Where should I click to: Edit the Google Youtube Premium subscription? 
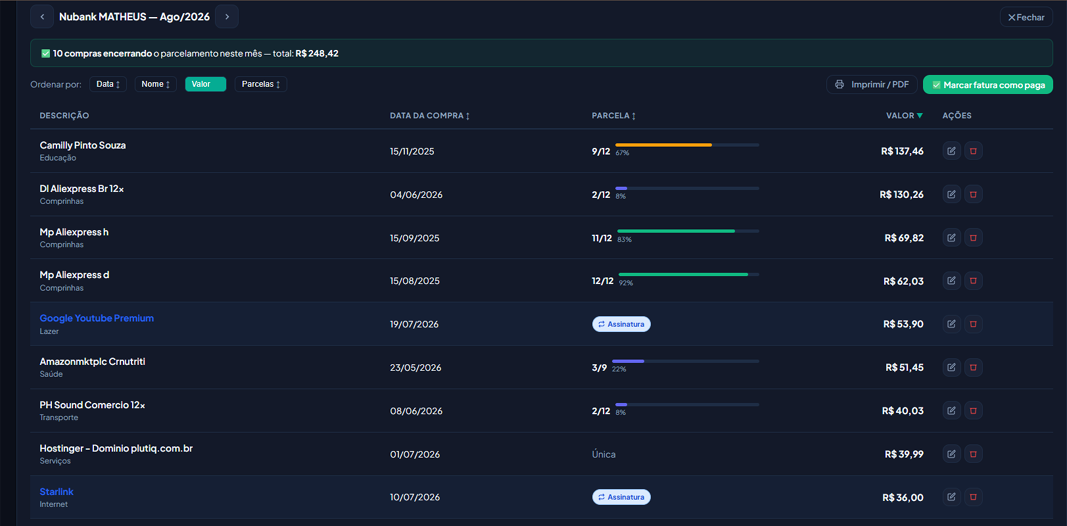tap(951, 324)
